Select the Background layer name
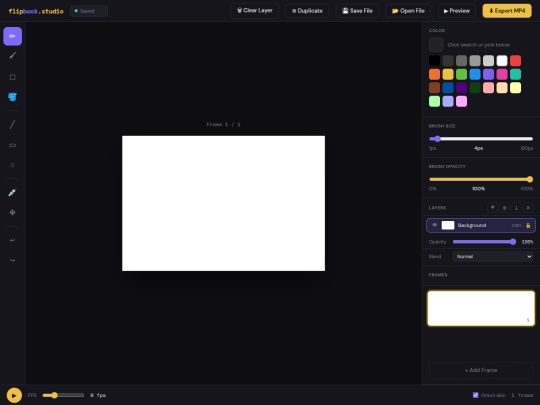 tap(472, 225)
